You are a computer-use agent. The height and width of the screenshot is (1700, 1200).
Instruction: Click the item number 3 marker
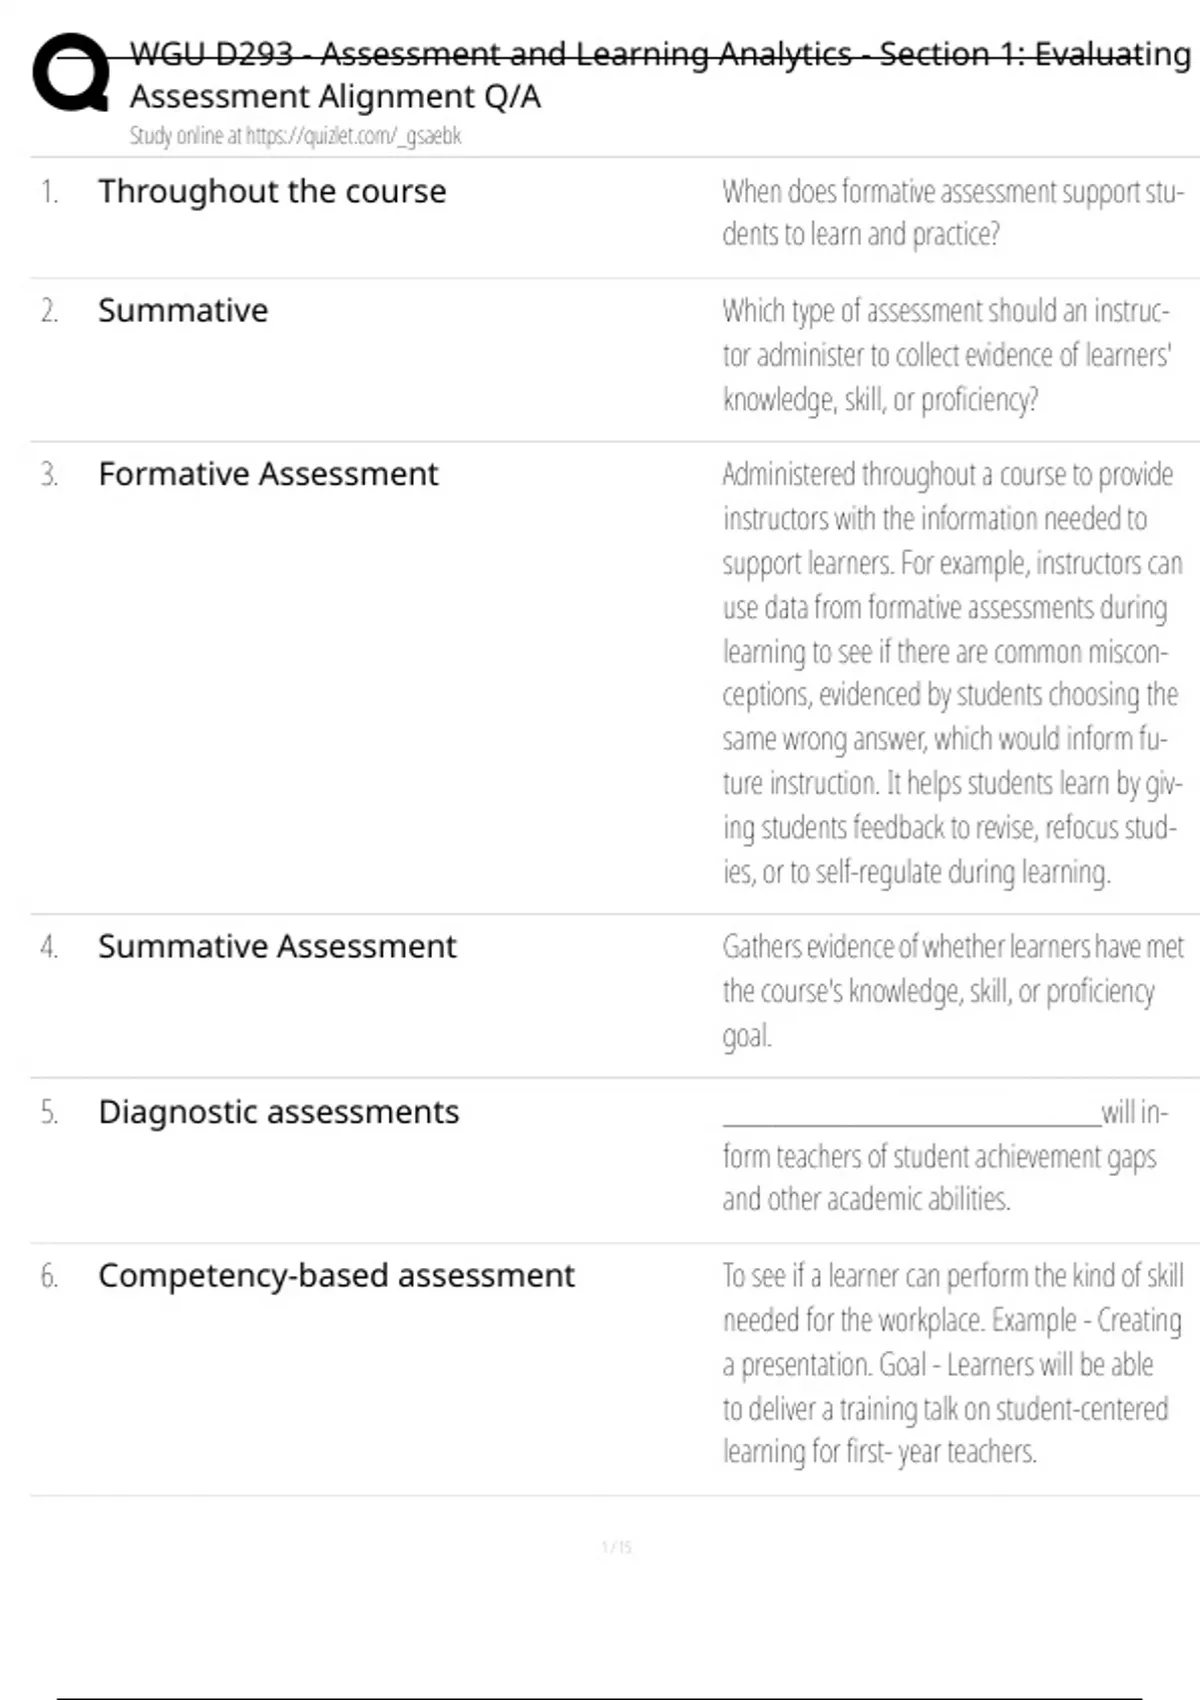(x=49, y=474)
